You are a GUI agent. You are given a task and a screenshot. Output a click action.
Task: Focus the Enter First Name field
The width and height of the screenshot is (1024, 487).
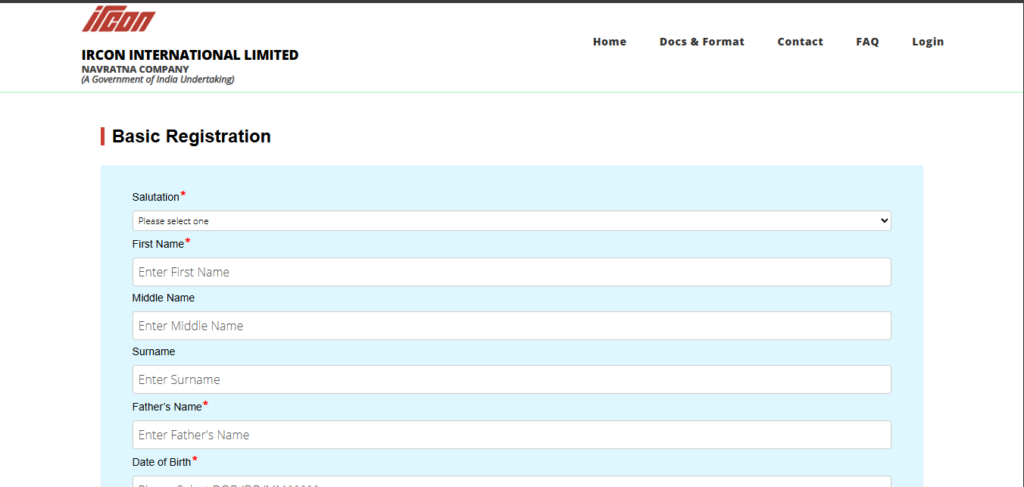pos(511,272)
